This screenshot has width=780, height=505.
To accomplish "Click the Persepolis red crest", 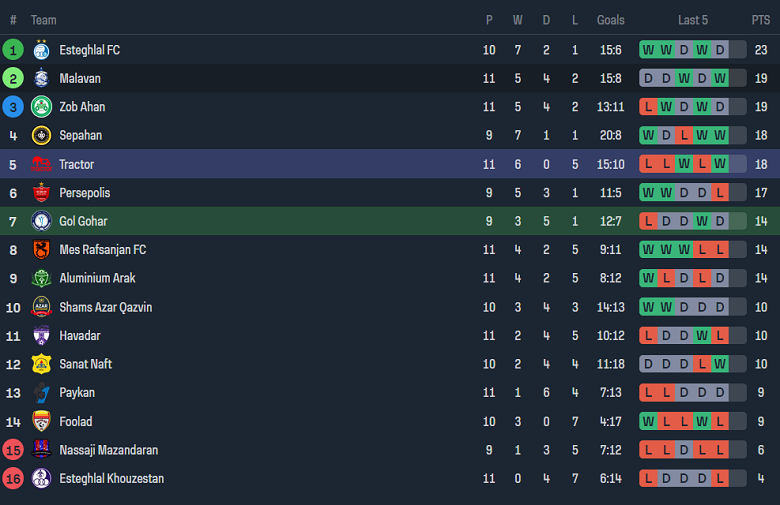I will coord(41,193).
